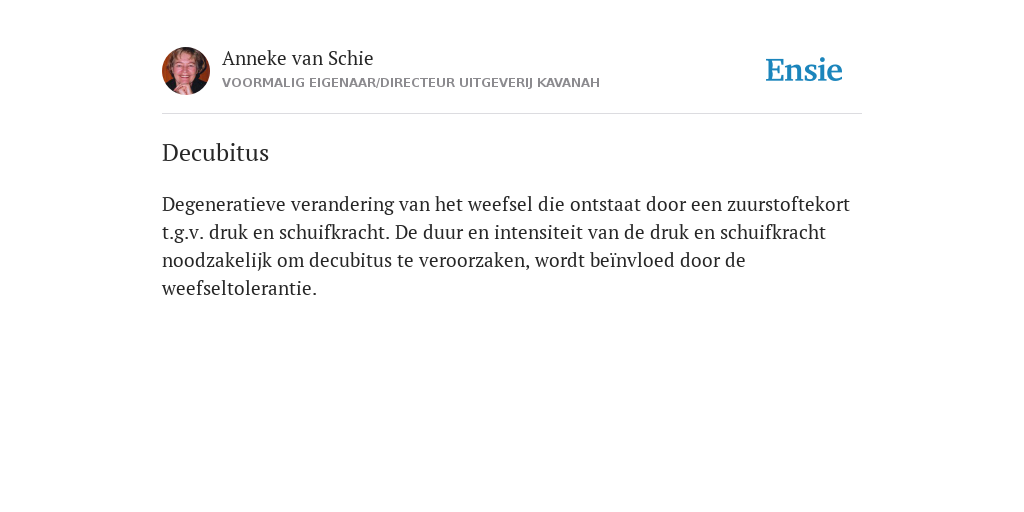Open author name Anneke van Schie
1024x512 pixels.
[x=298, y=58]
